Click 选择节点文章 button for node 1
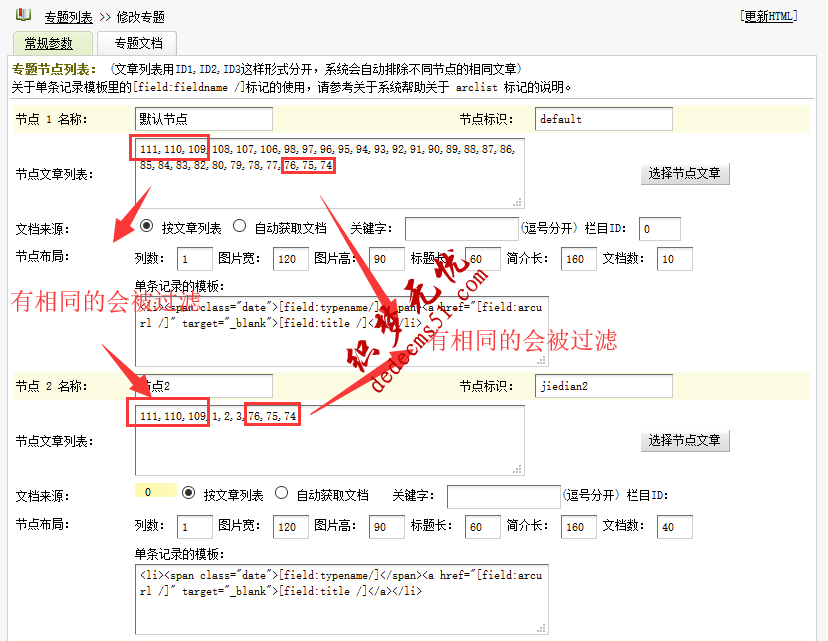 click(x=685, y=173)
